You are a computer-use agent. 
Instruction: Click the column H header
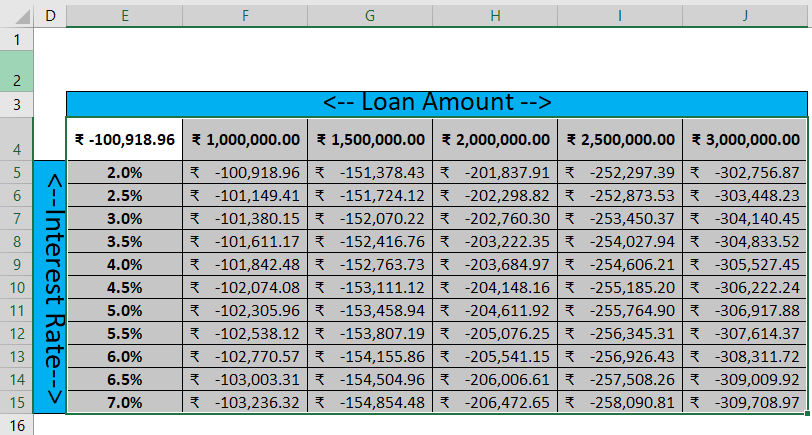click(x=495, y=14)
